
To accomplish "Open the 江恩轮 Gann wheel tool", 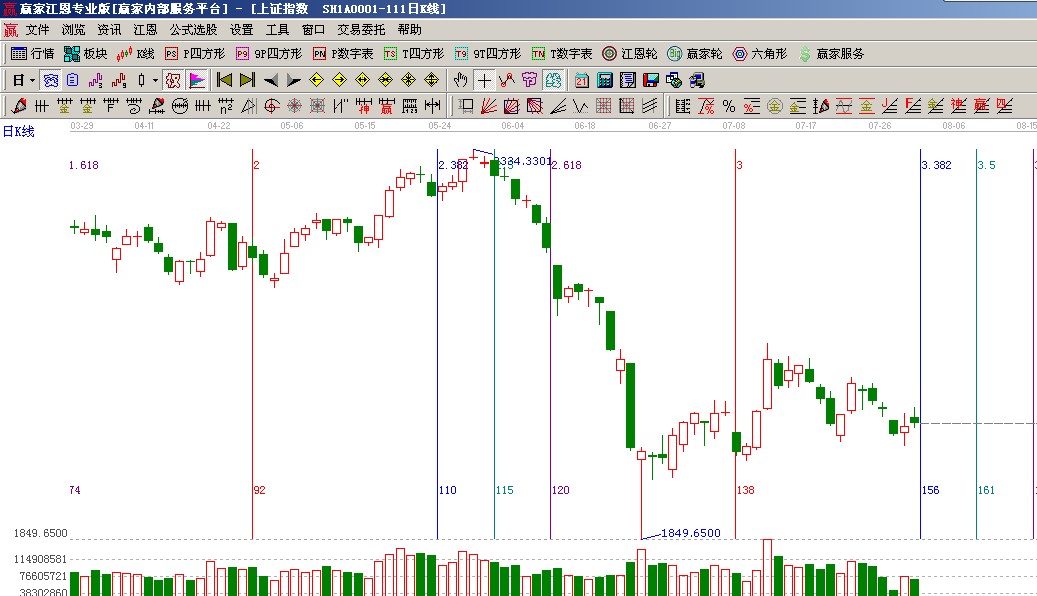I will (x=629, y=54).
